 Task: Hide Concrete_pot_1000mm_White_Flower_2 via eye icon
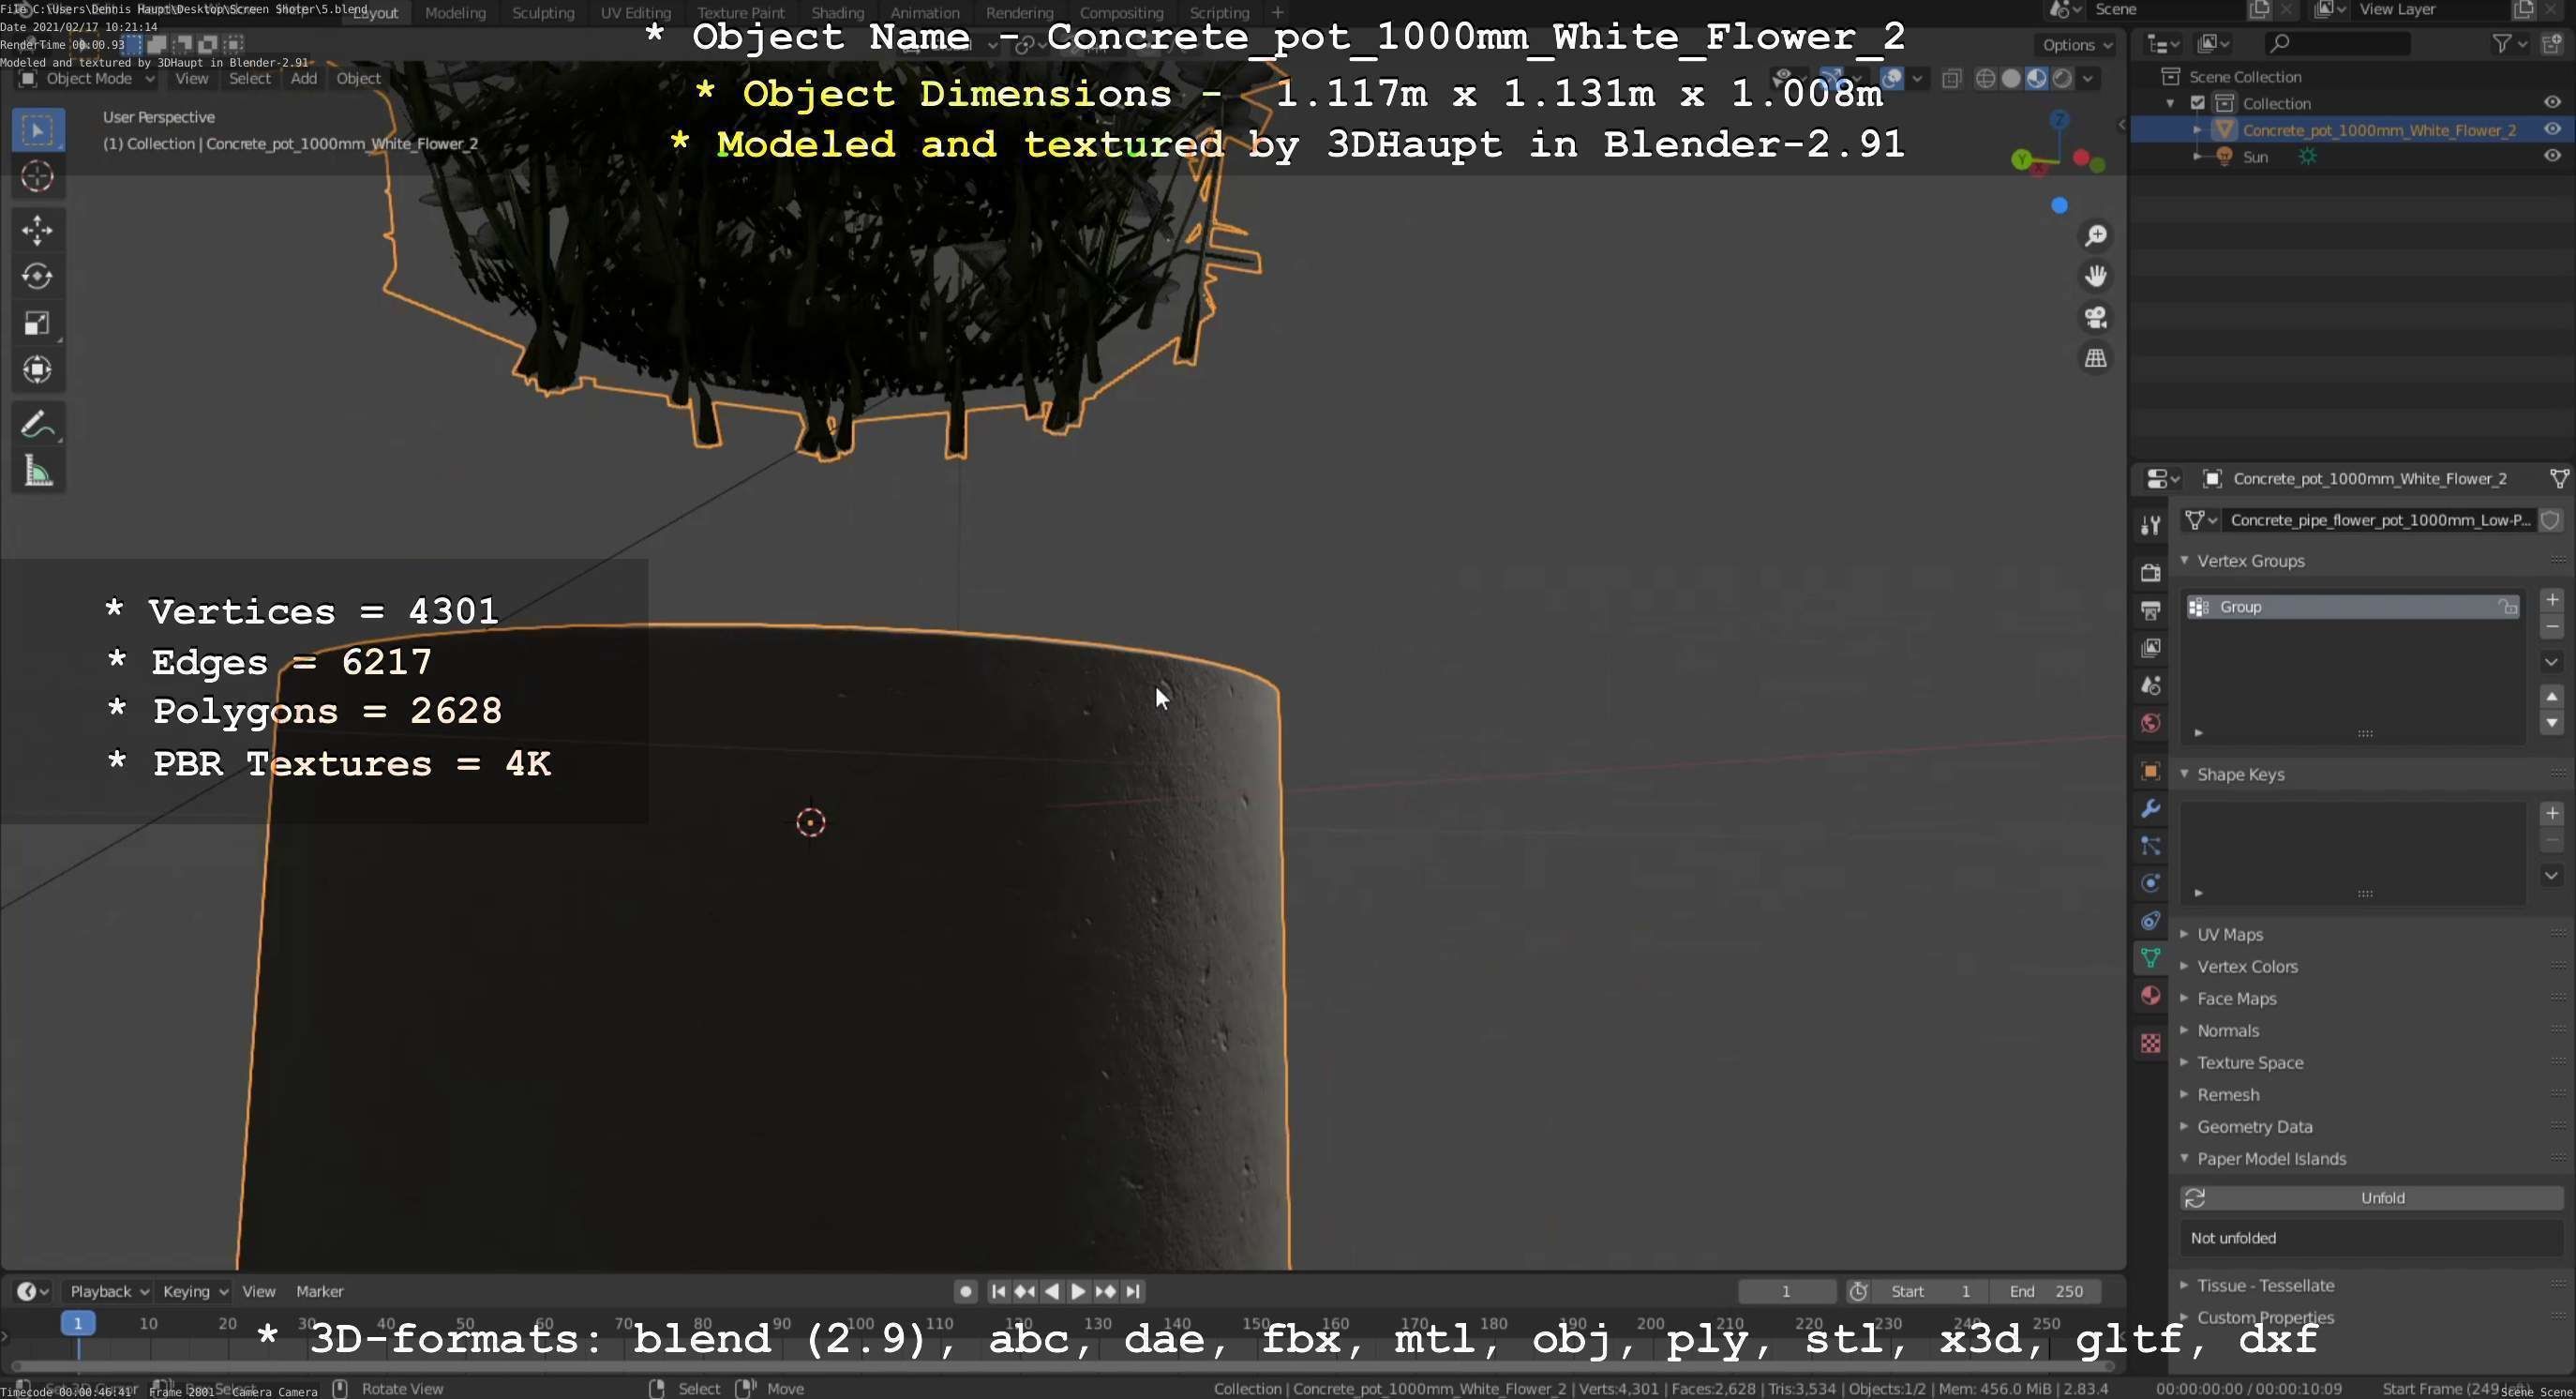point(2552,129)
